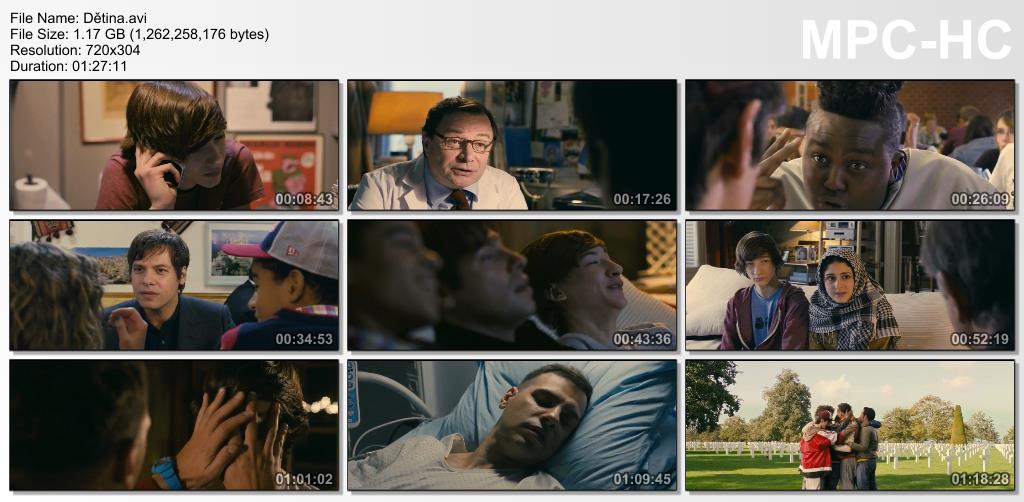Click the thumbnail of boy on phone
This screenshot has width=1024, height=502.
(x=174, y=145)
